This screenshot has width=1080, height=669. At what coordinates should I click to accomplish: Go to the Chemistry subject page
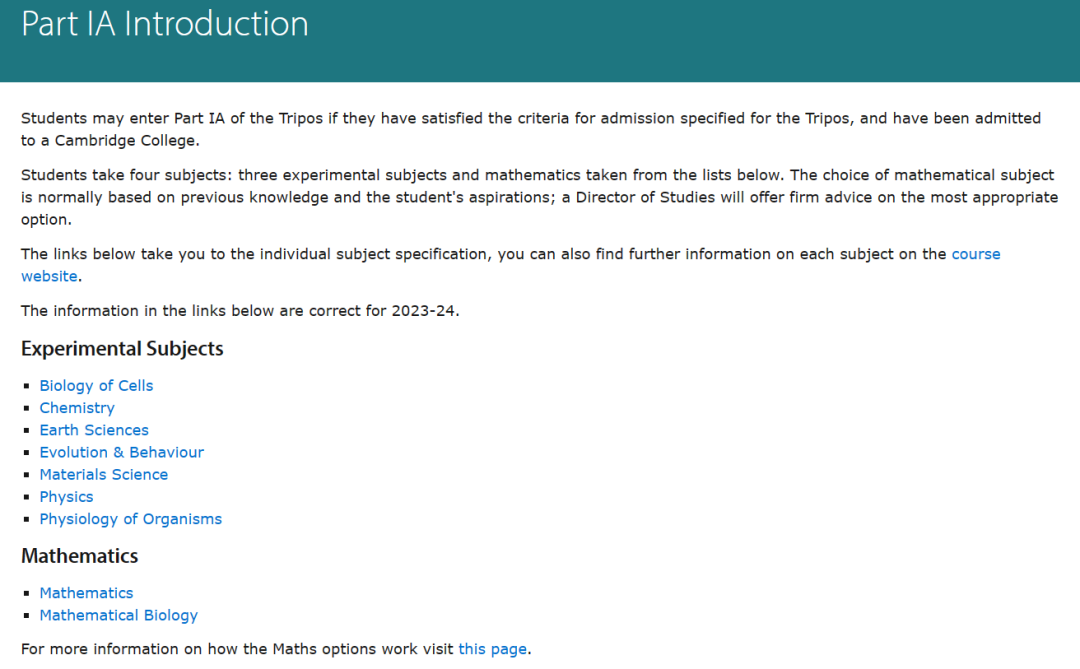(x=77, y=408)
